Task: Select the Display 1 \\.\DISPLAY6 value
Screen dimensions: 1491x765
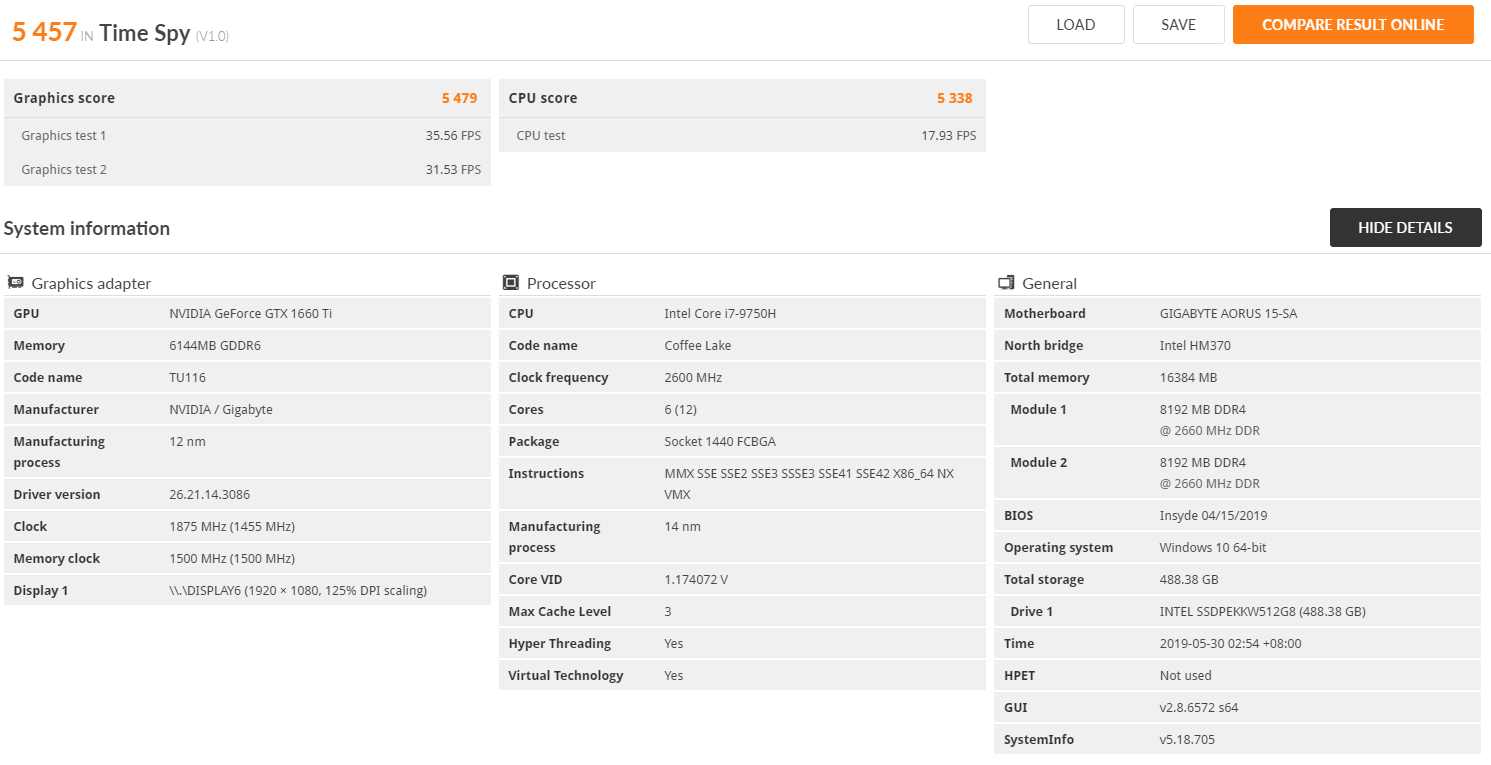Action: click(298, 590)
